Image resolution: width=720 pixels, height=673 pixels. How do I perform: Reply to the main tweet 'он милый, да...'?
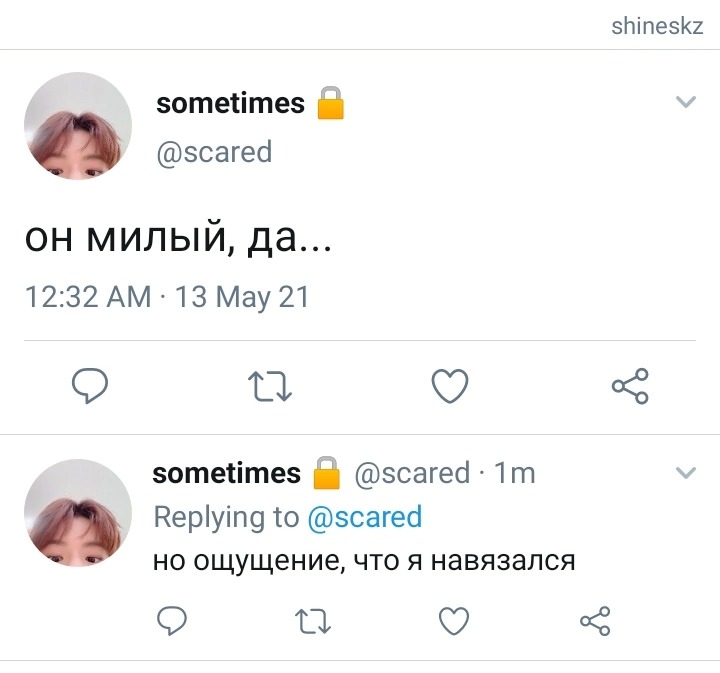click(x=90, y=386)
